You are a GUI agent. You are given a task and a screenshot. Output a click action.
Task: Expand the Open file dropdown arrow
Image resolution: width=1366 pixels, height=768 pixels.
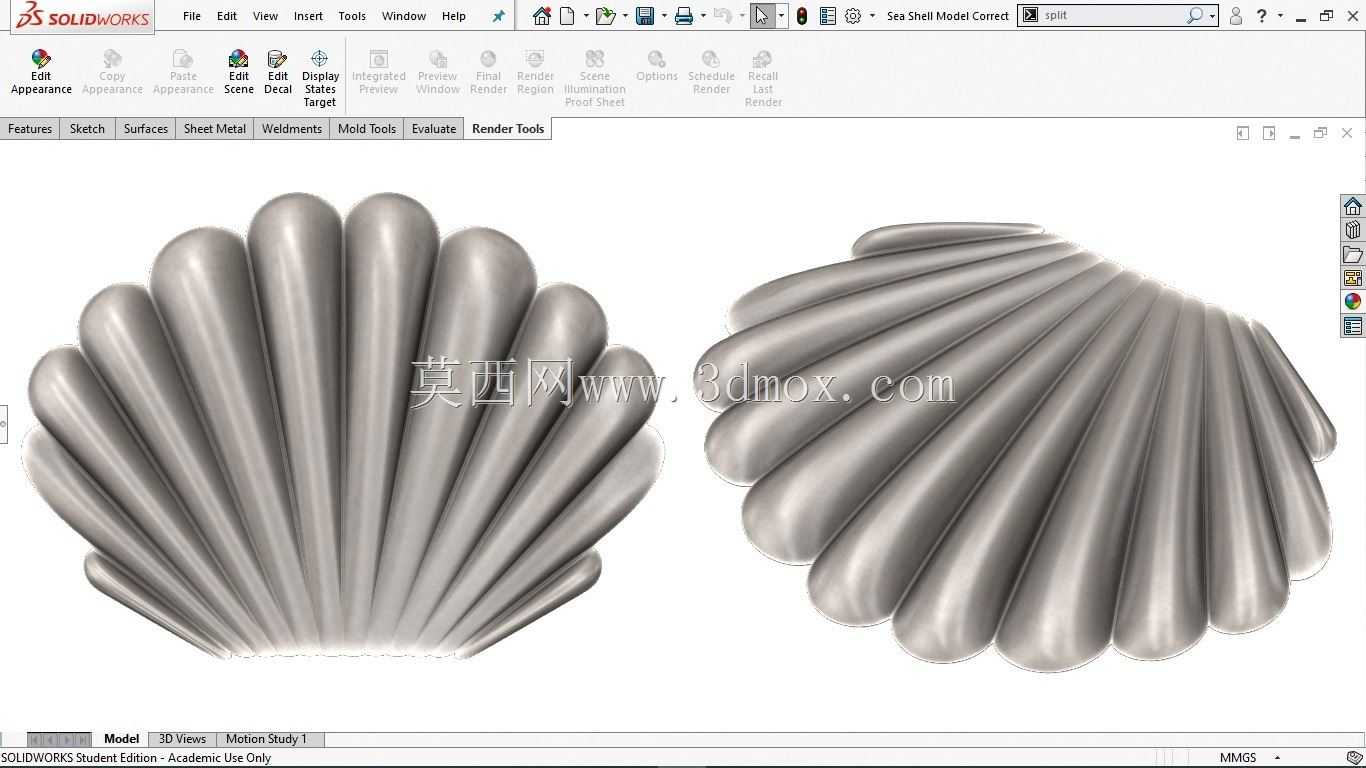pos(625,16)
